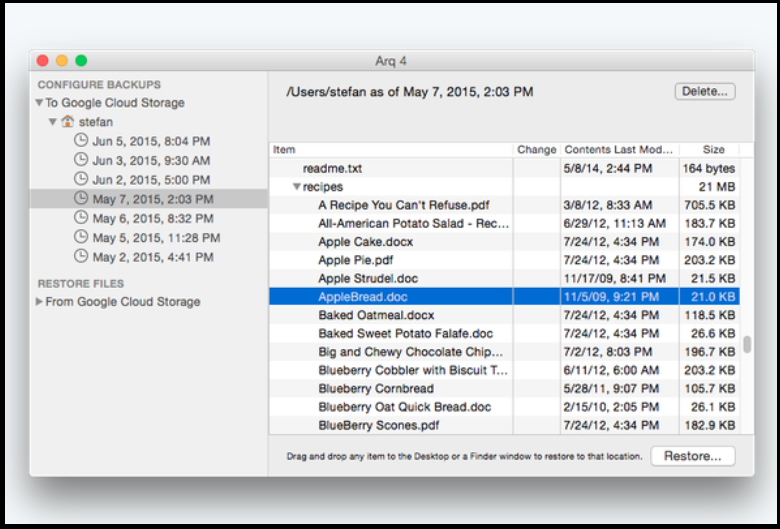The width and height of the screenshot is (780, 529).
Task: Click the clock icon beside Jun 5, 2015 backup
Action: click(x=81, y=141)
